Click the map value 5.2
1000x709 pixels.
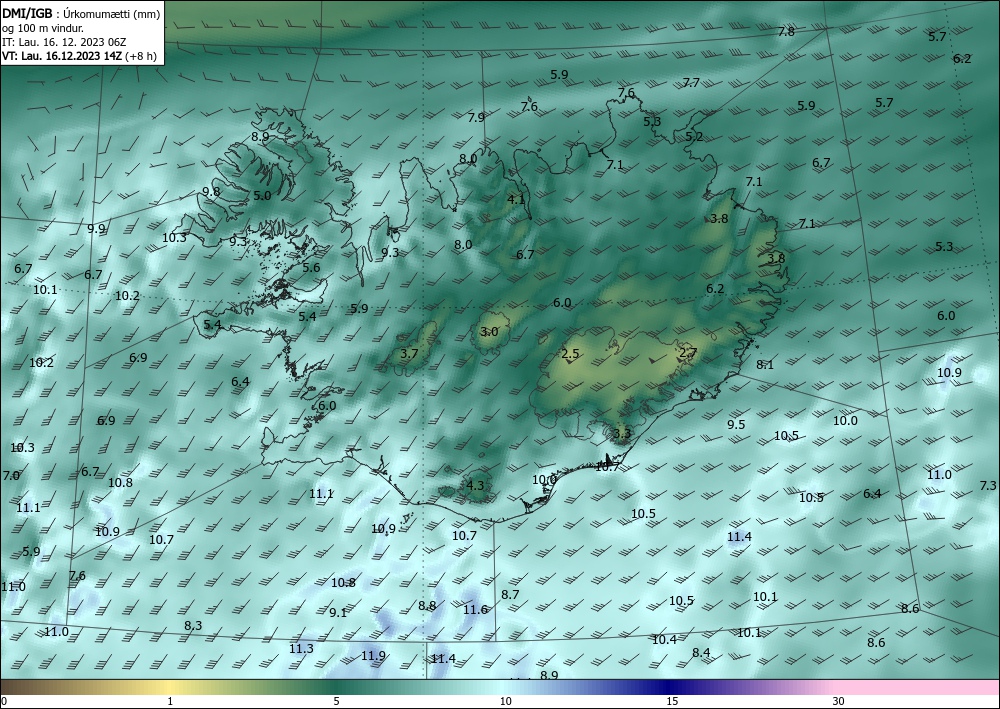[x=694, y=136]
